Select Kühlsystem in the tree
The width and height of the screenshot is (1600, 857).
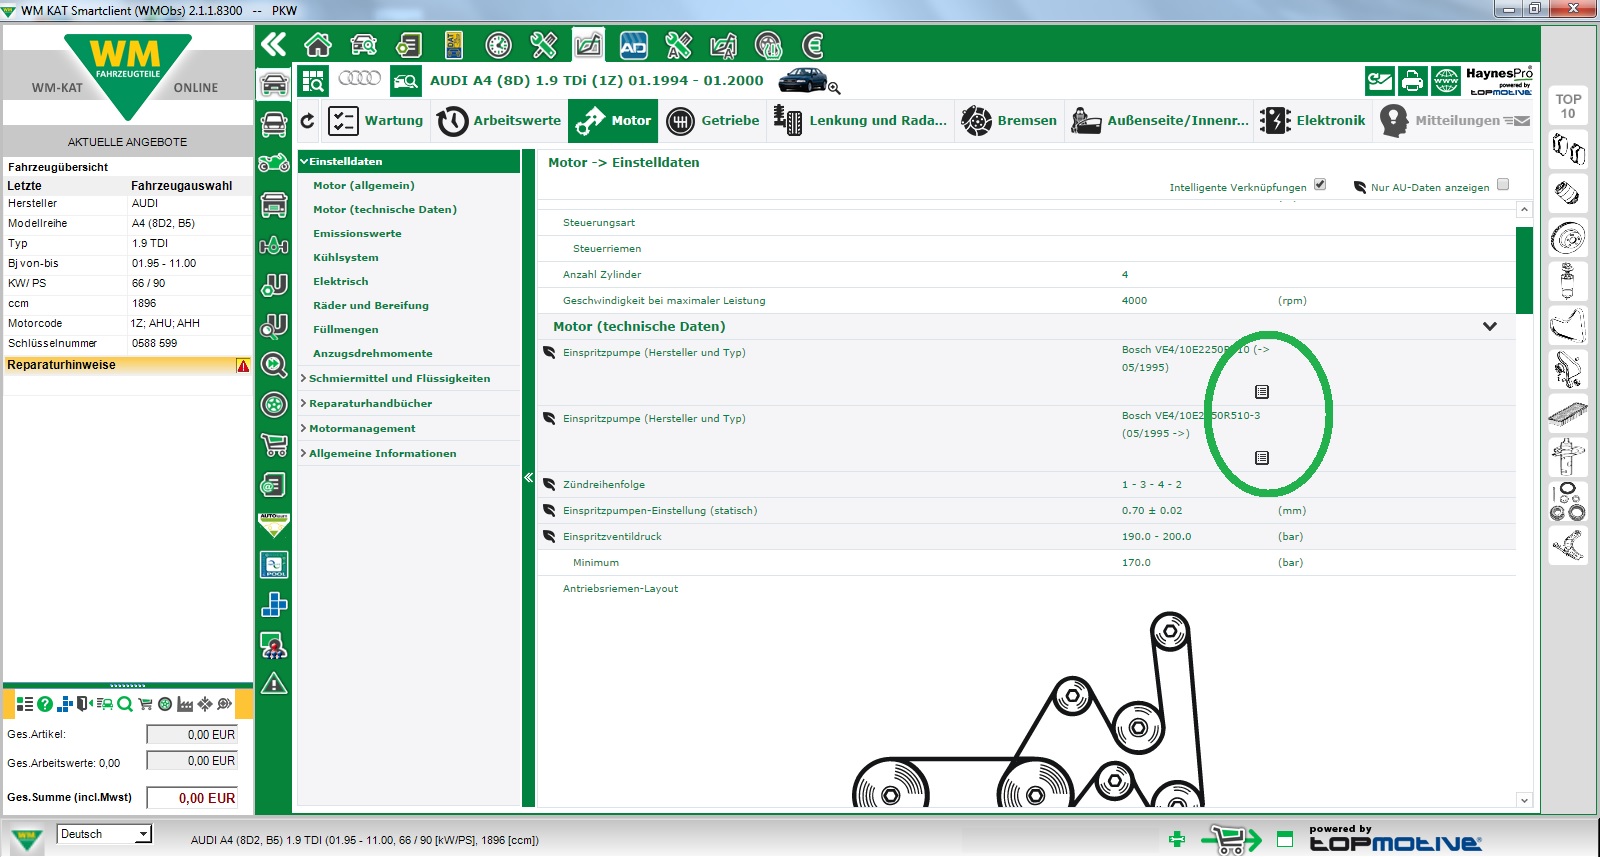pyautogui.click(x=346, y=257)
